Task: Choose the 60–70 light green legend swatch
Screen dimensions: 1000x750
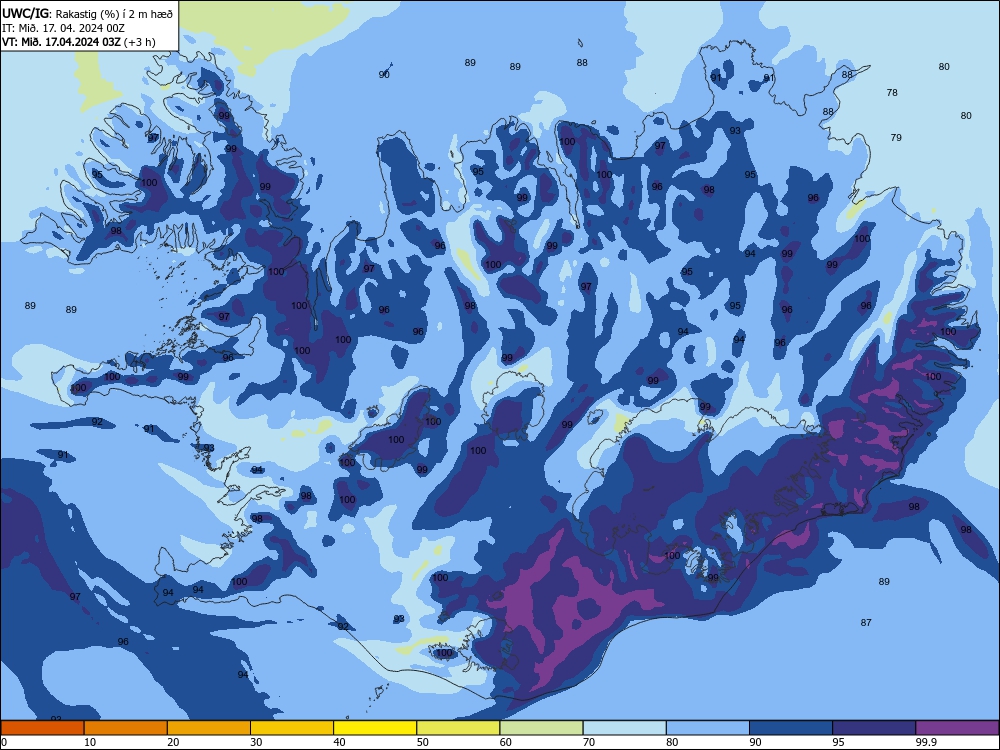Action: coord(541,728)
